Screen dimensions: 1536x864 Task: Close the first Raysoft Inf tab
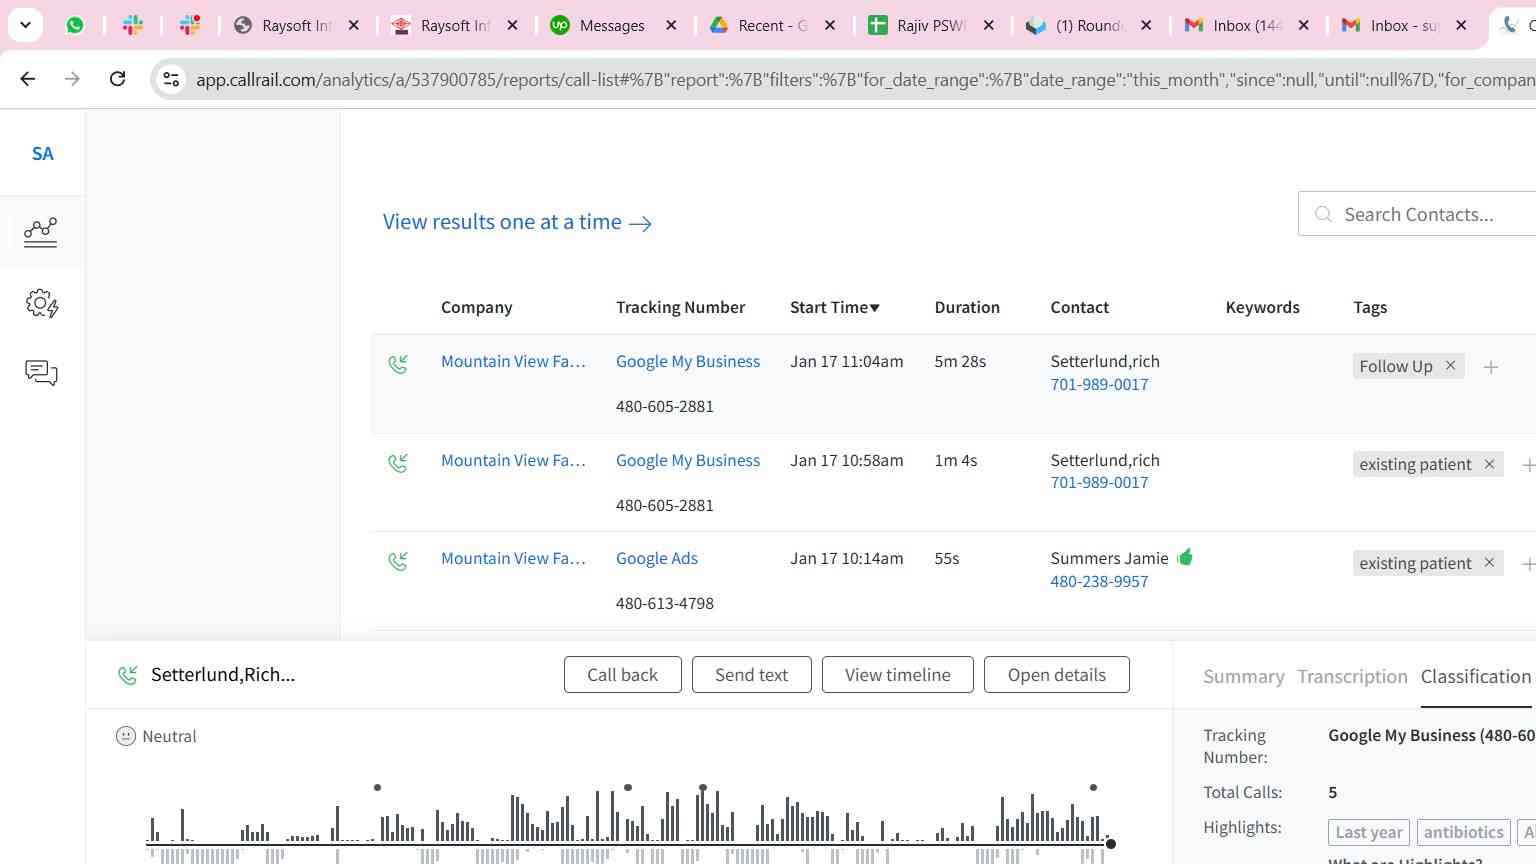tap(353, 26)
